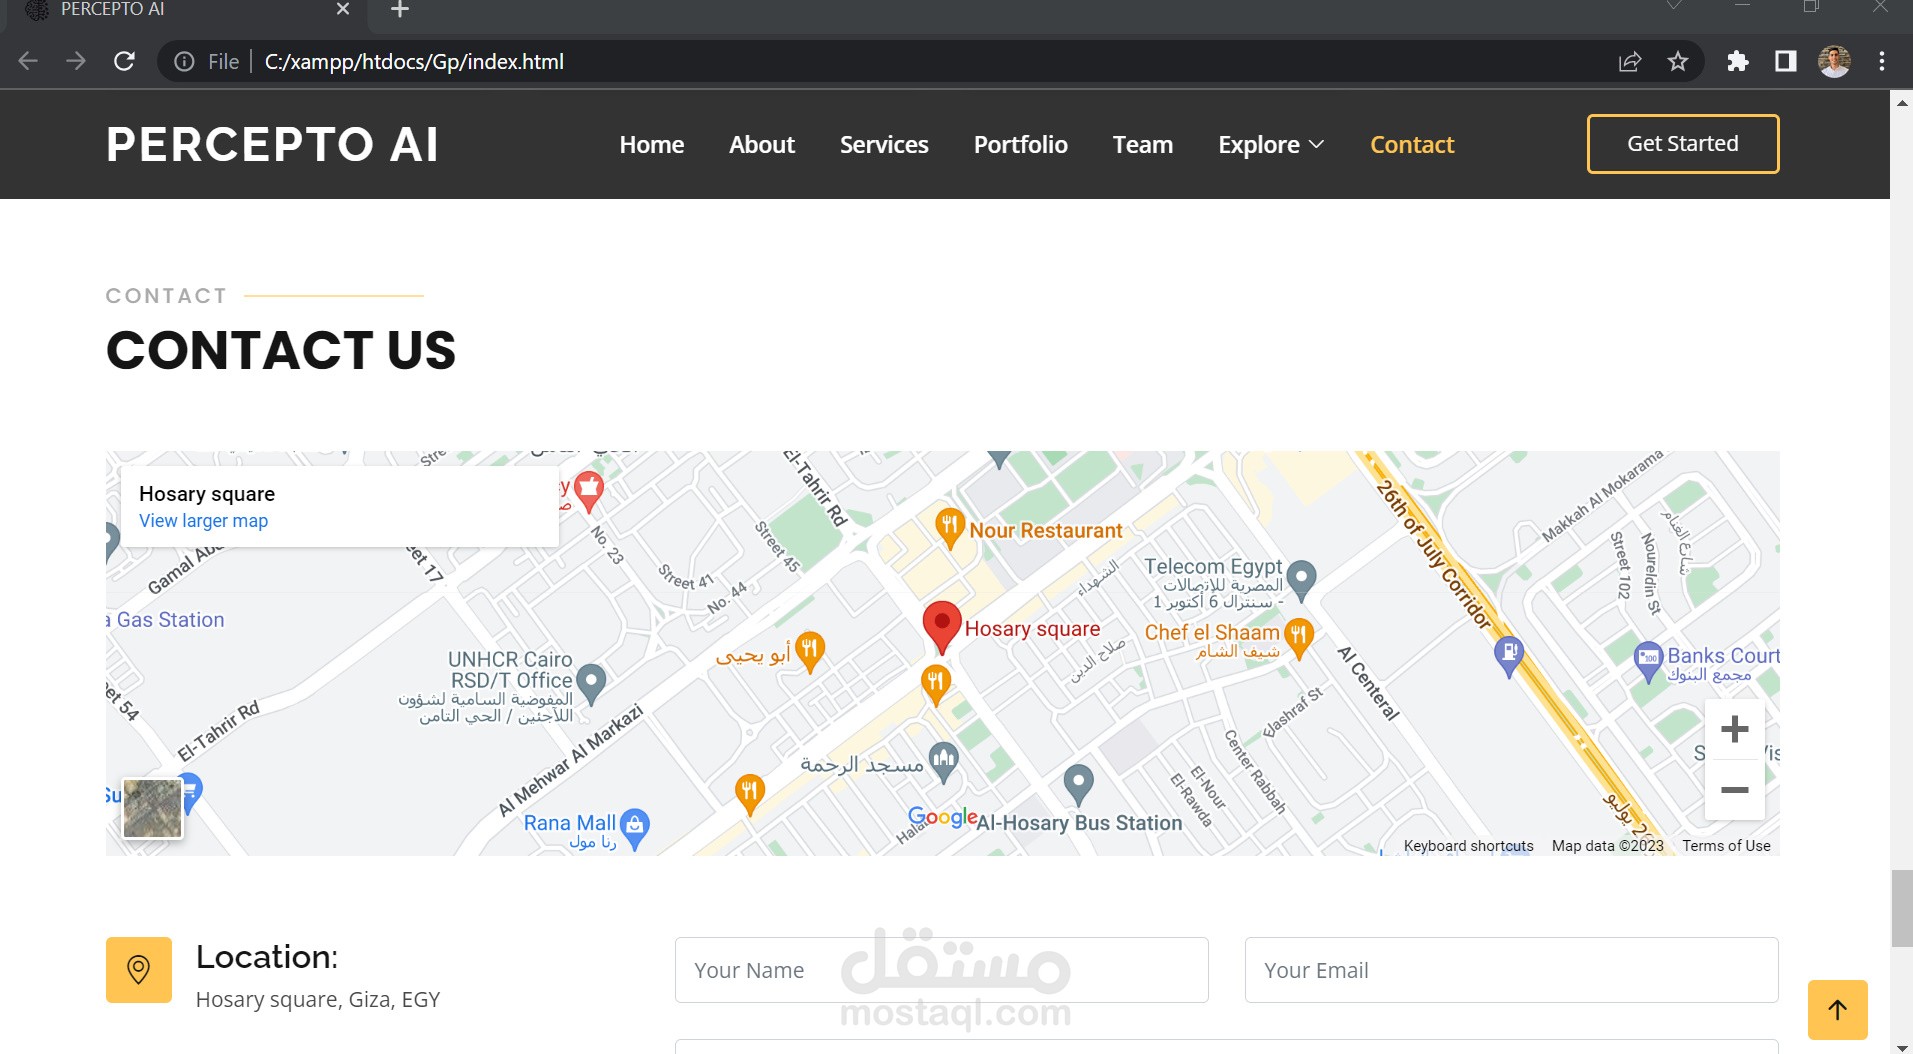1913x1054 pixels.
Task: Click the أبو يحيى restaurant marker
Action: 810,651
